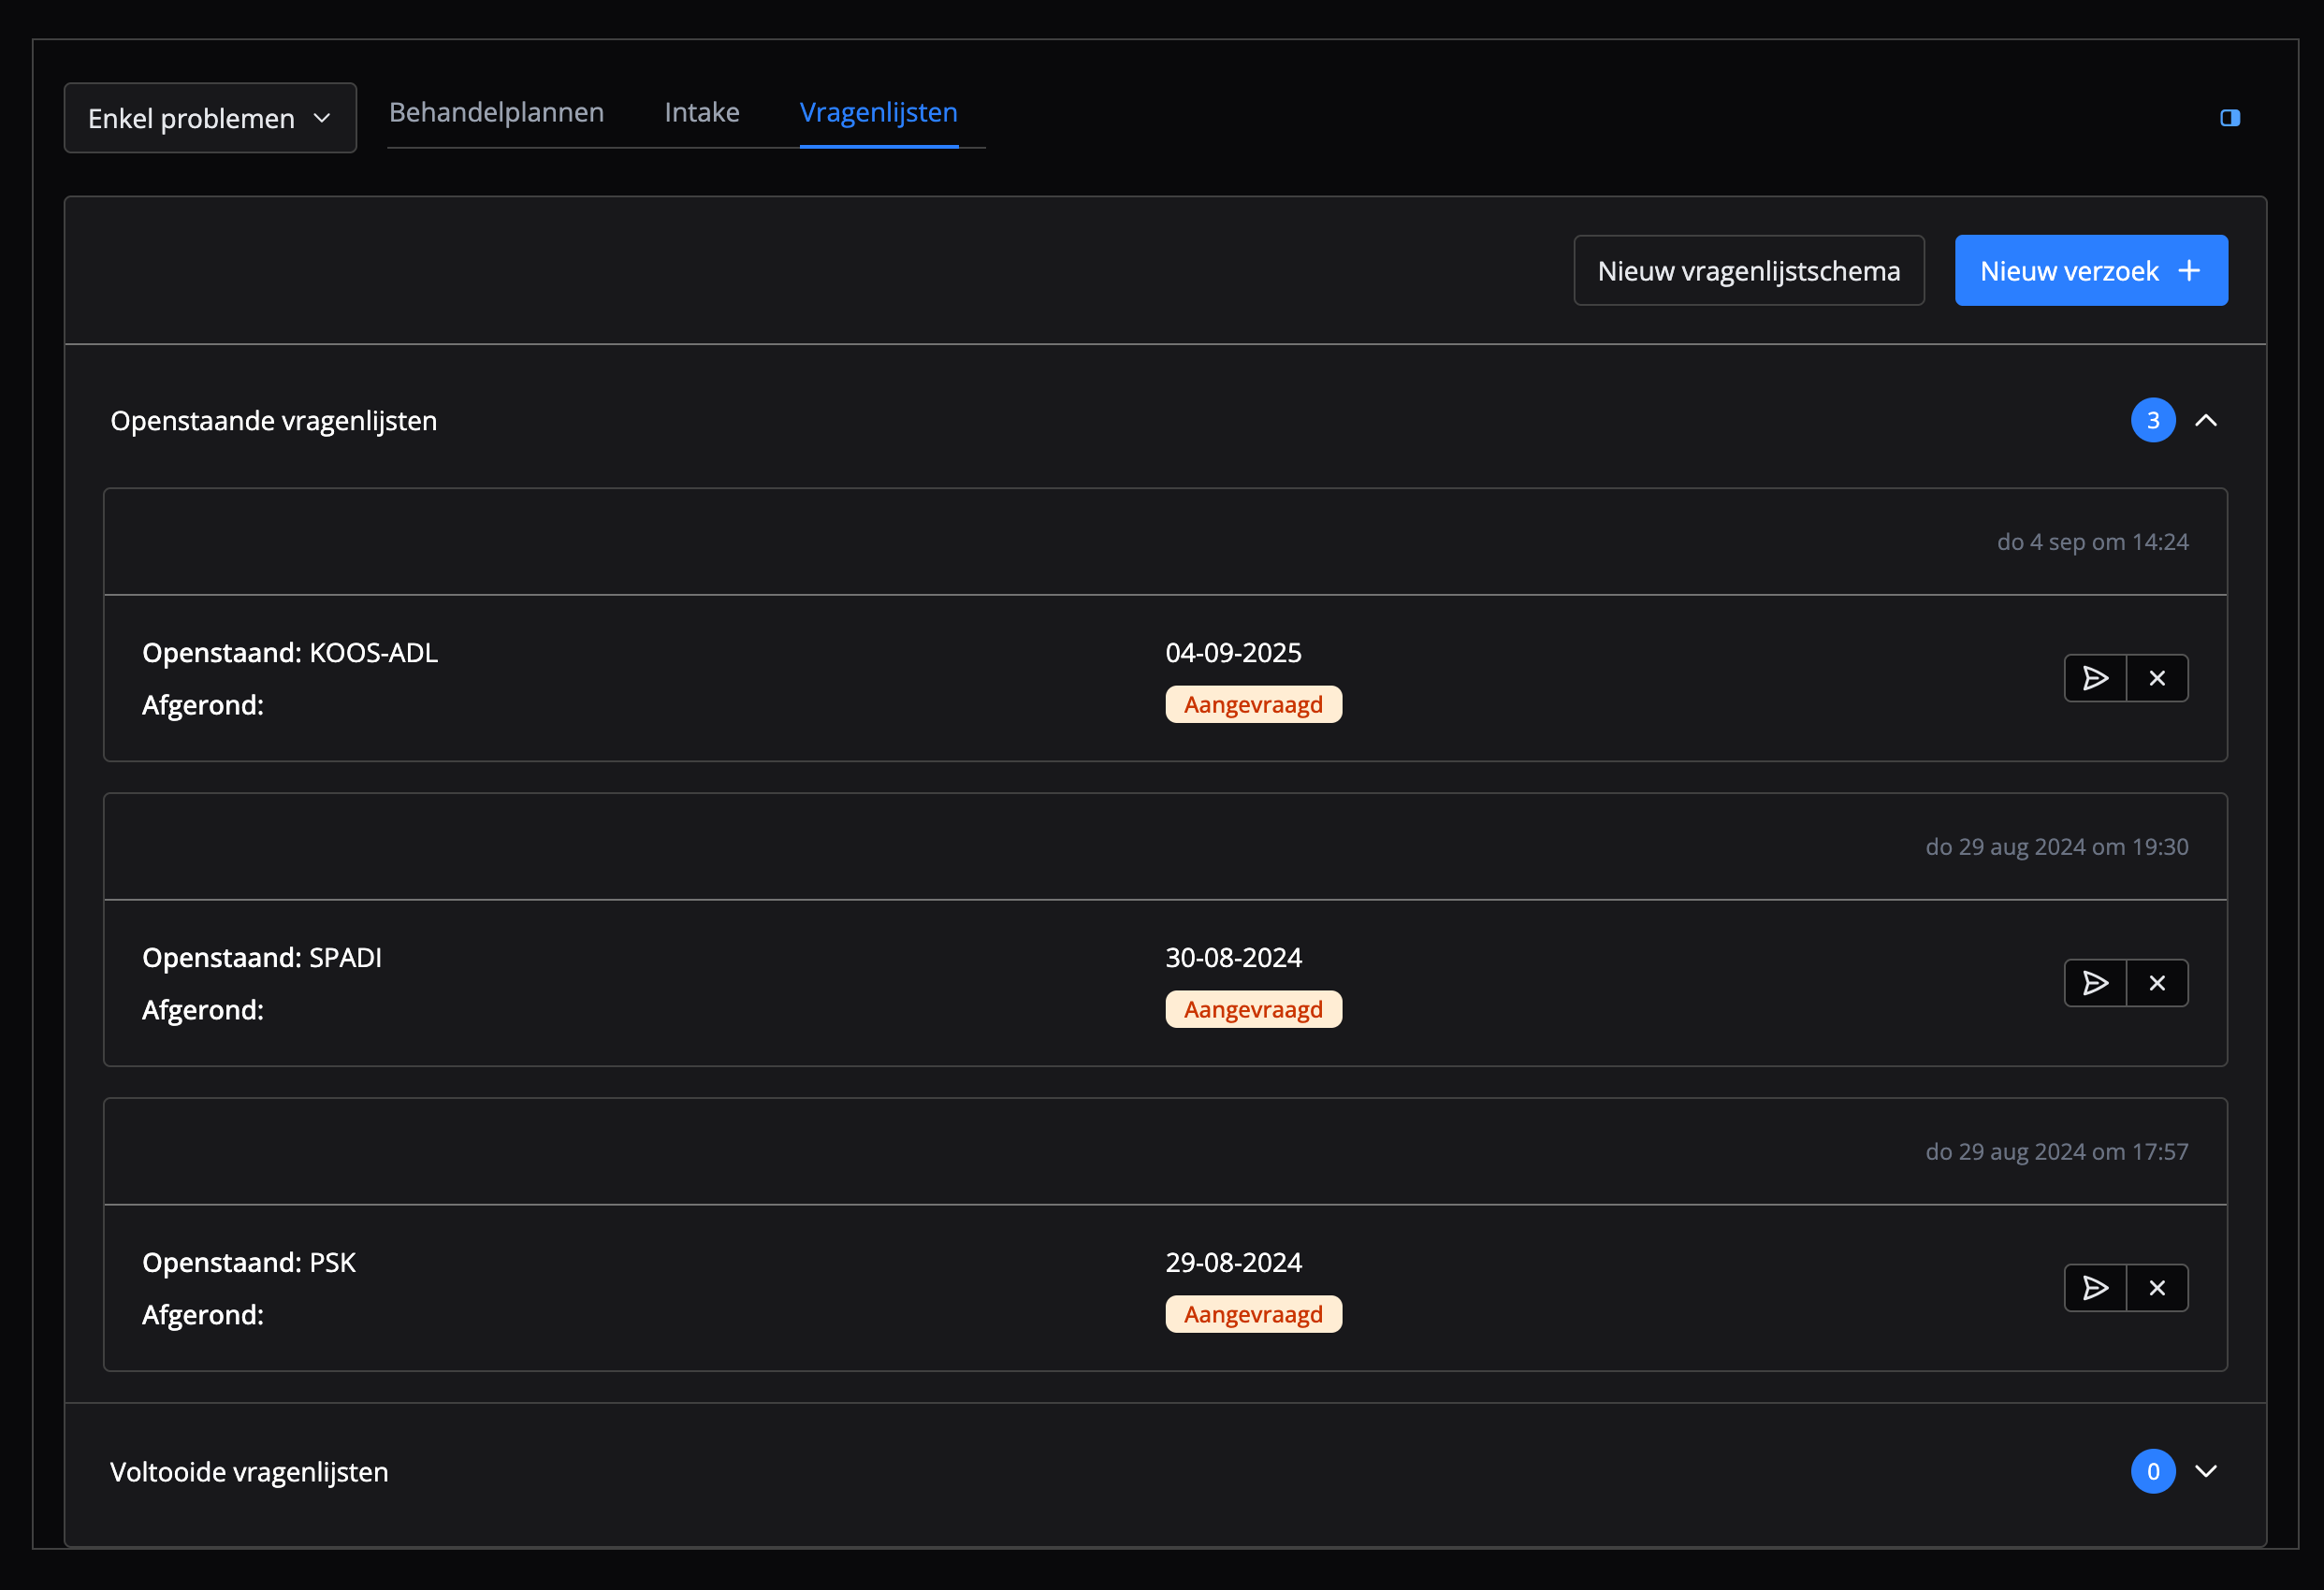The height and width of the screenshot is (1590, 2324).
Task: Click the Aangevraagd badge for KOOS-ADL
Action: (1253, 705)
